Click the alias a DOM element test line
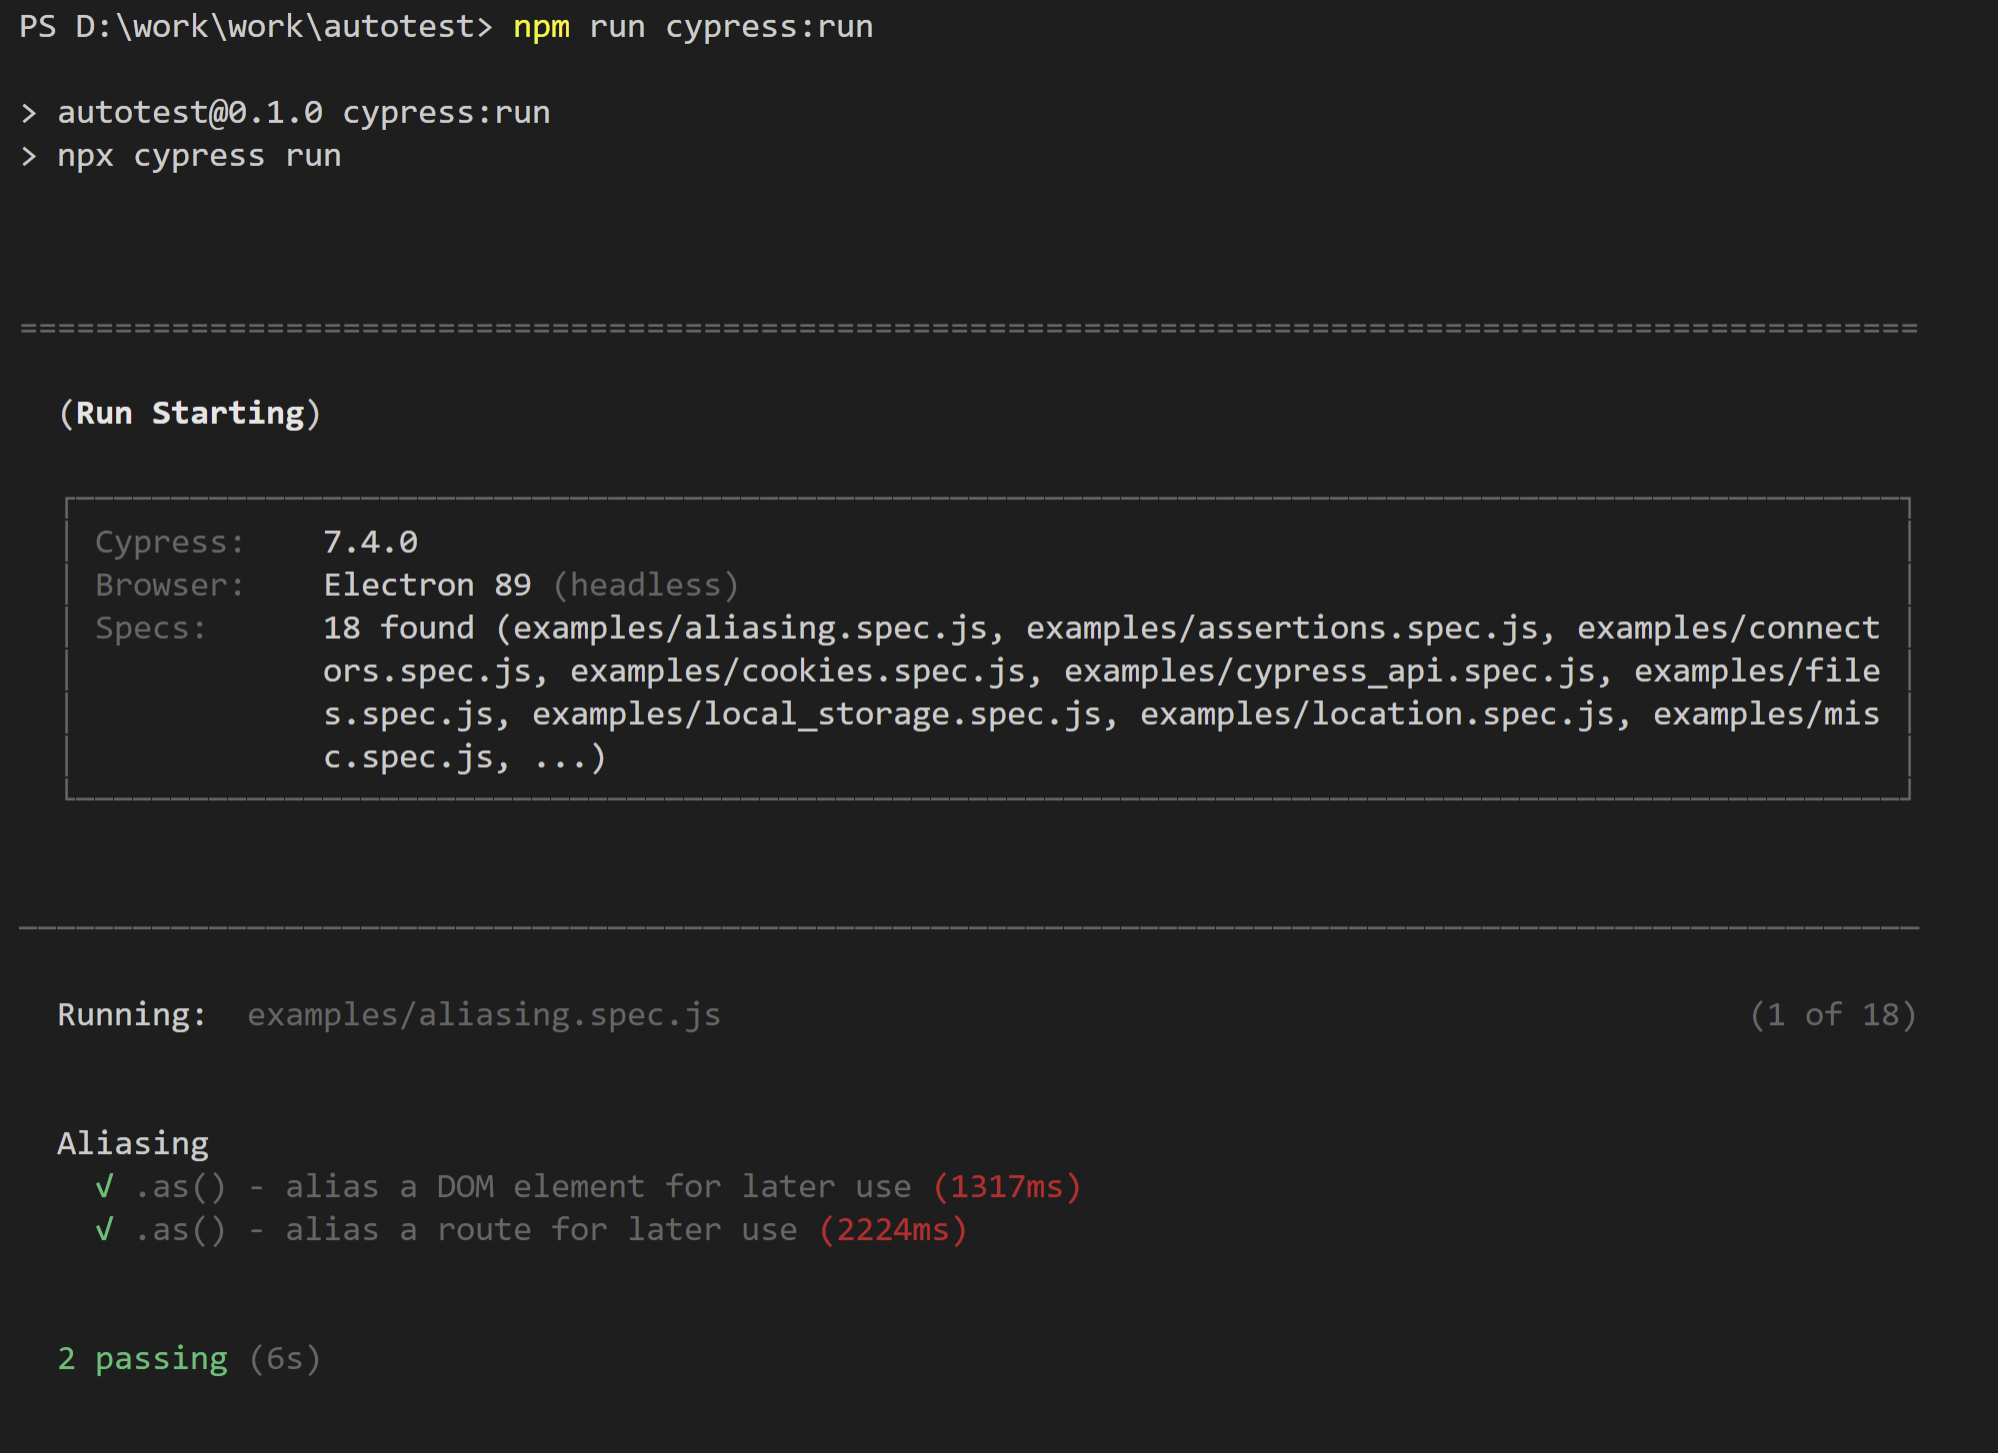Screen dimensions: 1998x1453 coord(522,1187)
